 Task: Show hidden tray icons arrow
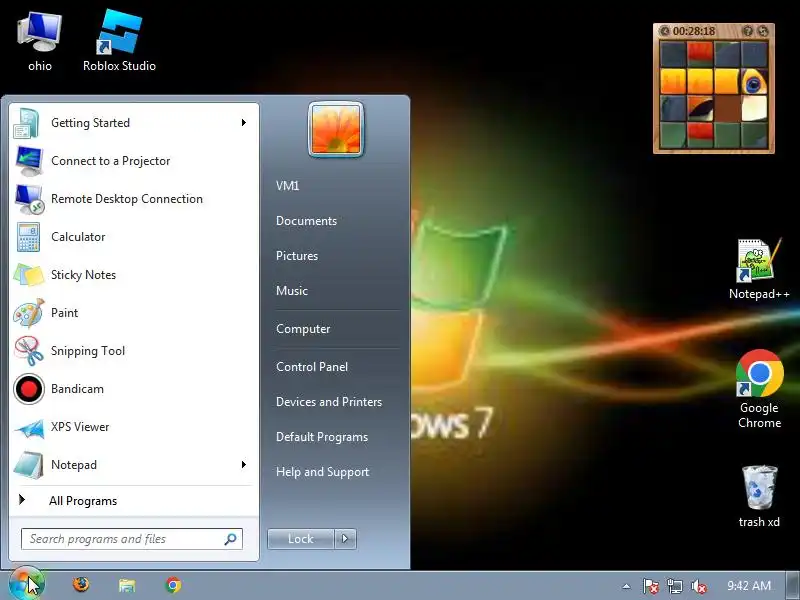626,586
